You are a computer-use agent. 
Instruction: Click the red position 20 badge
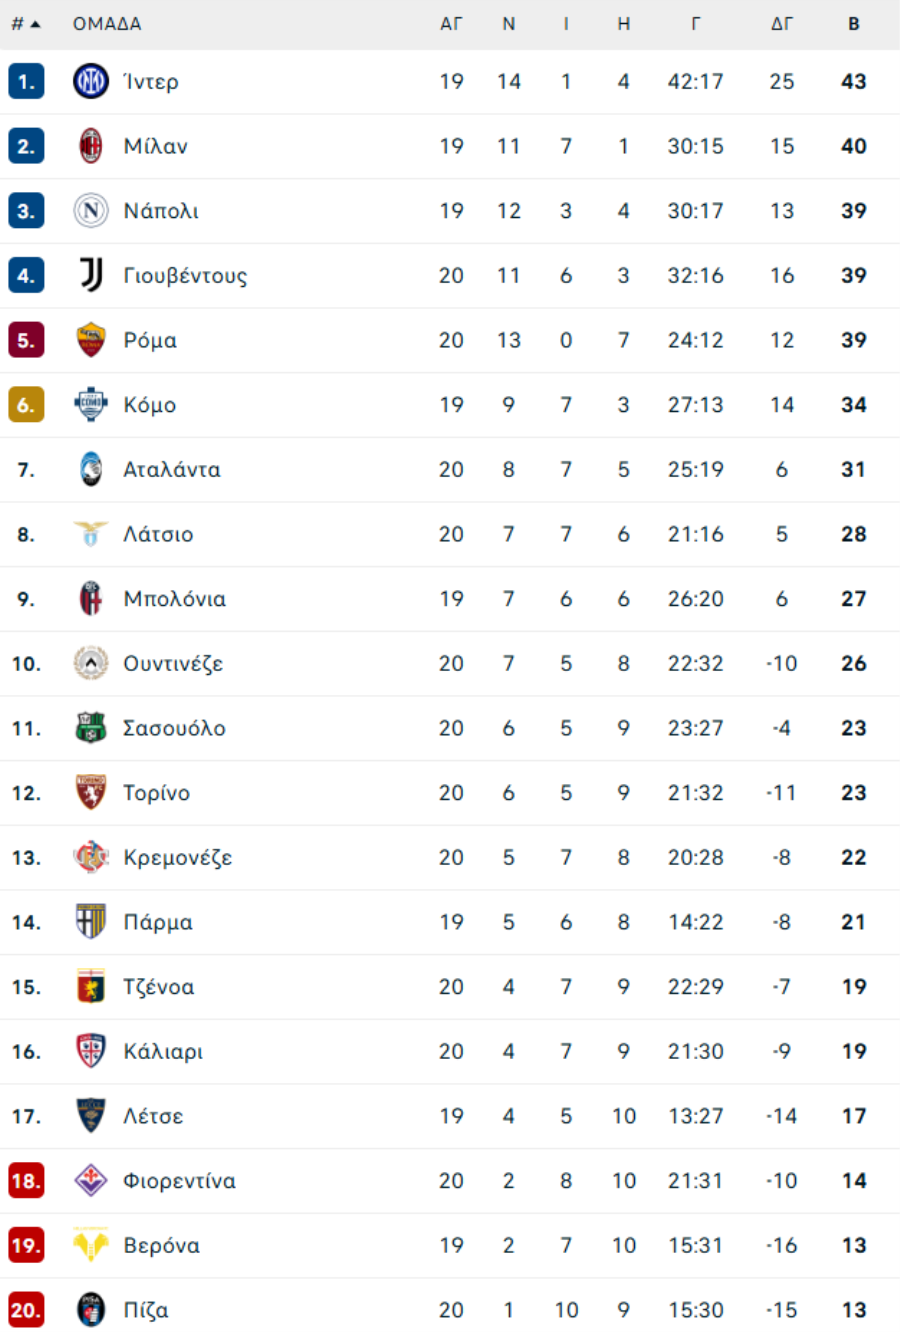(x=26, y=1310)
